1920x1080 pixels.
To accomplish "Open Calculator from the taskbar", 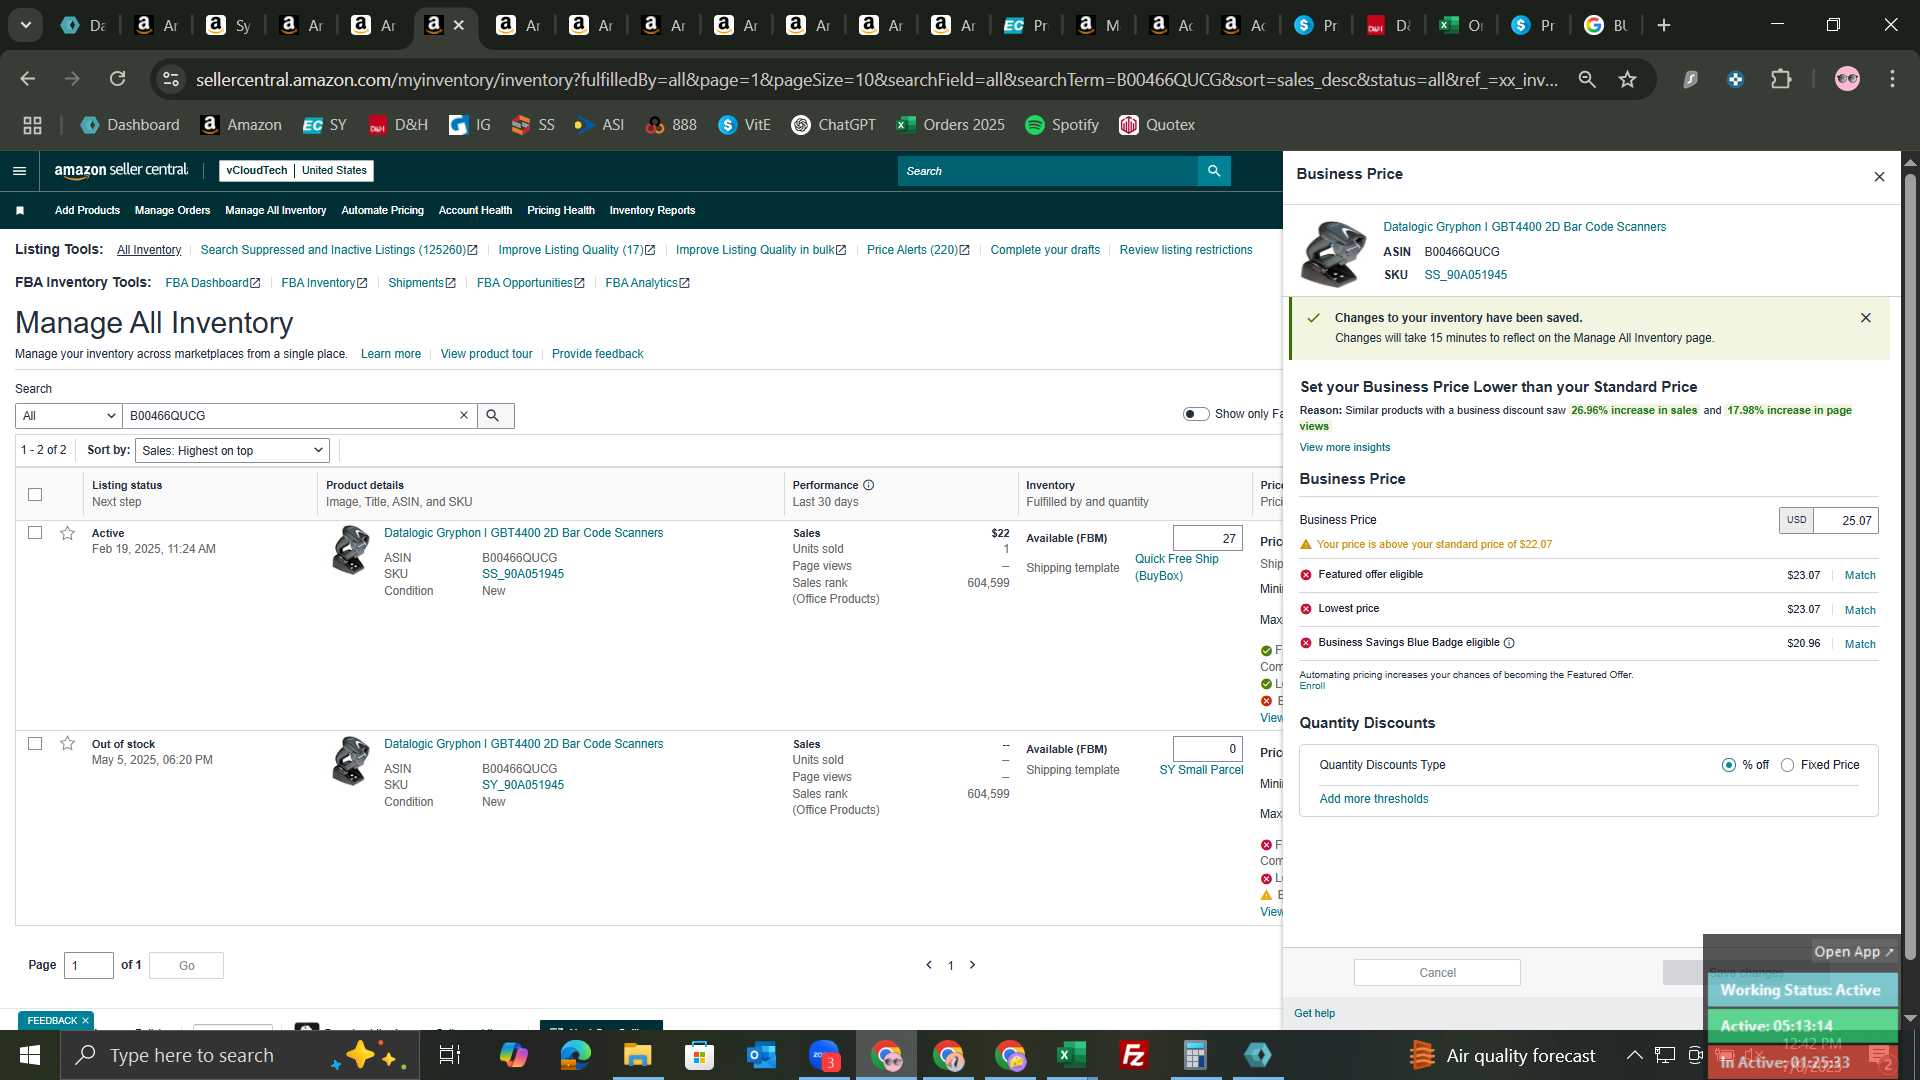I will [1195, 1055].
